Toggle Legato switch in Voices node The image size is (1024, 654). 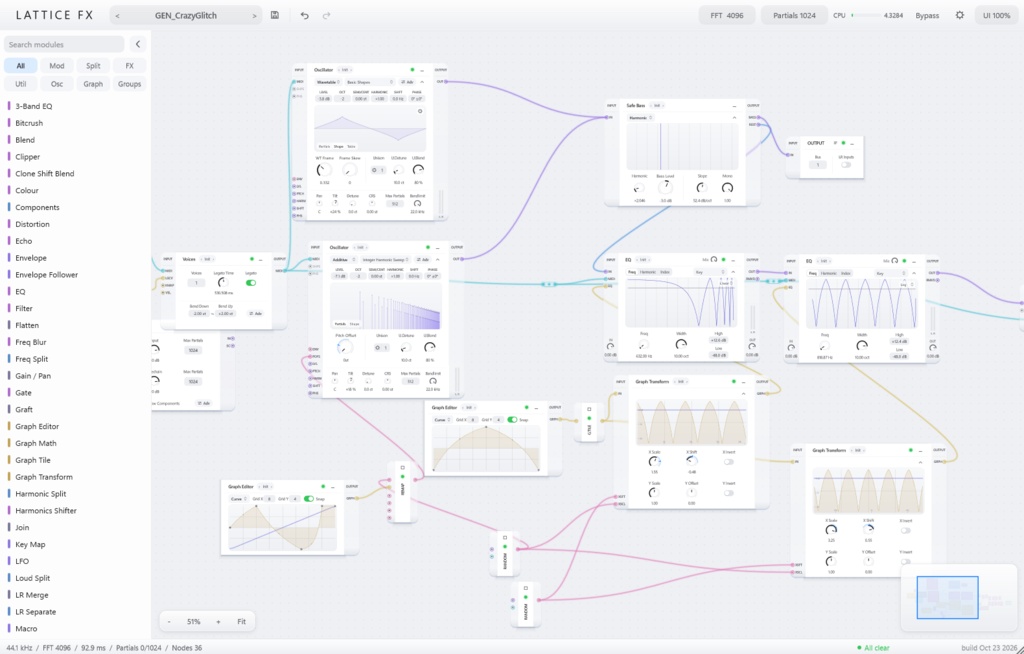(x=250, y=283)
